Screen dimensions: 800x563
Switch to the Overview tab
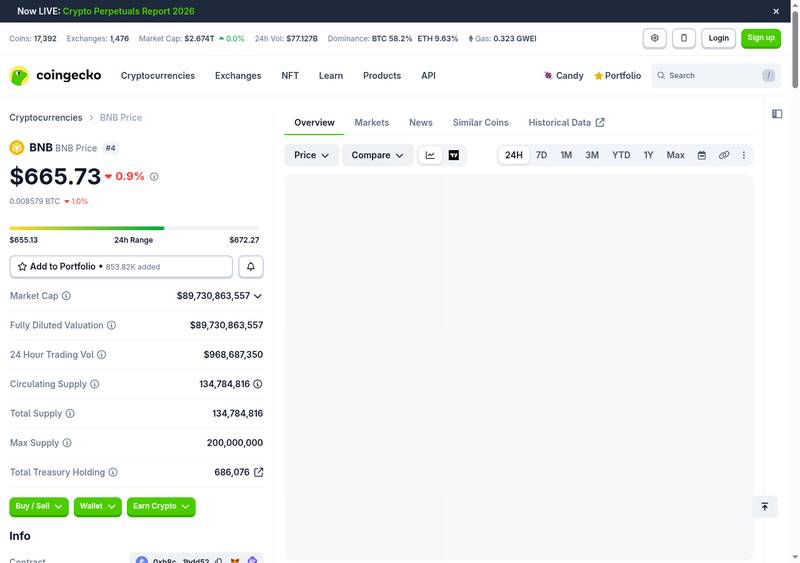point(314,123)
